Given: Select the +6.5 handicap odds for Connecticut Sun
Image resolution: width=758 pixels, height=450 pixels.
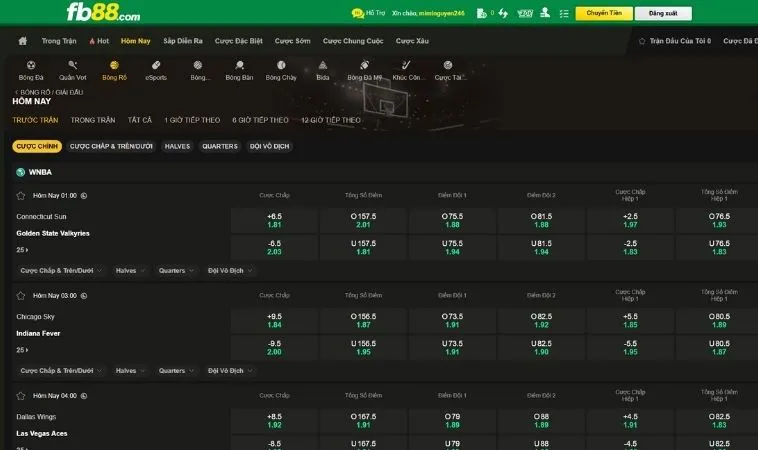Looking at the screenshot, I should 275,220.
